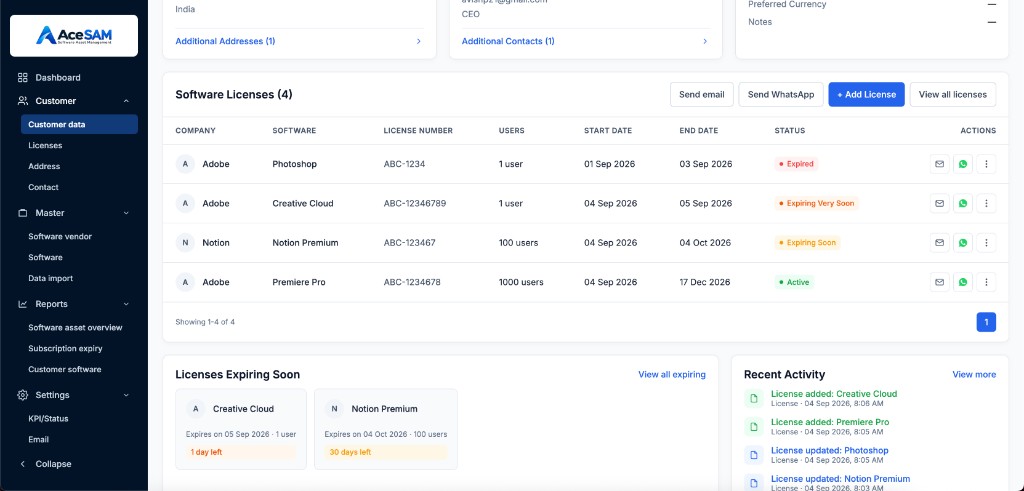Select Customer data menu item
The width and height of the screenshot is (1024, 491).
79,125
